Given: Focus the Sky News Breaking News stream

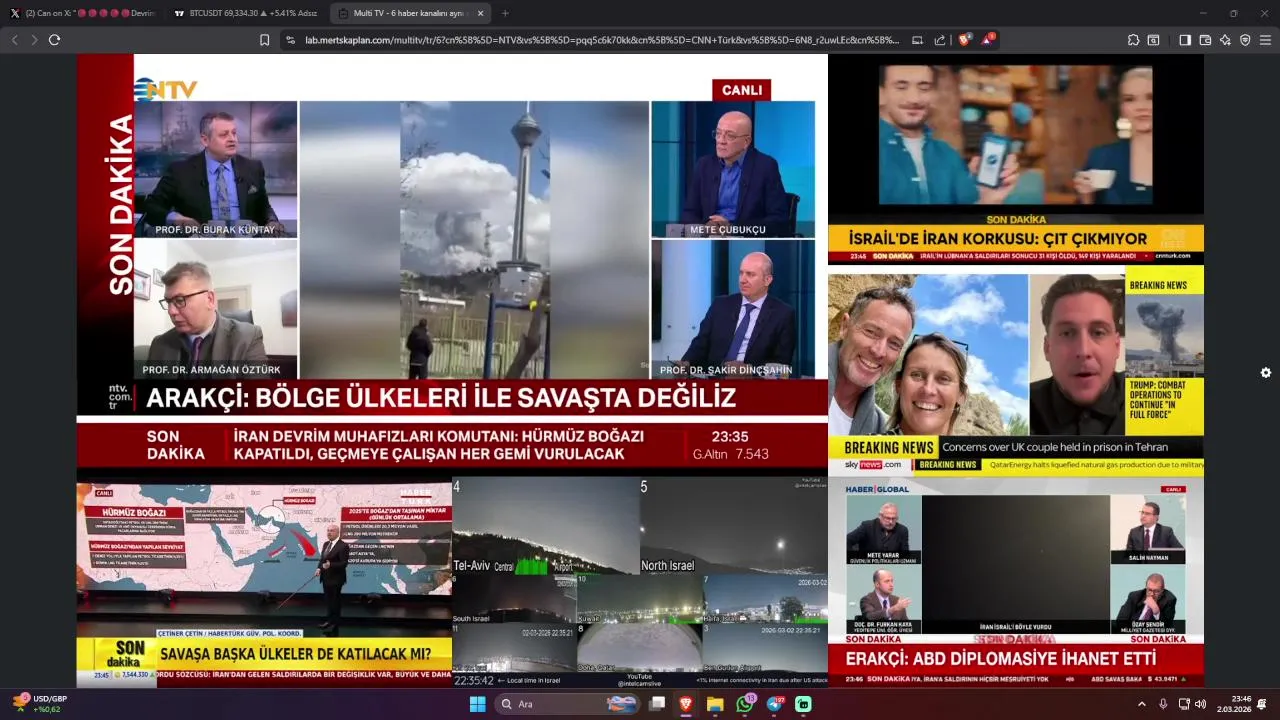Looking at the screenshot, I should 1016,370.
